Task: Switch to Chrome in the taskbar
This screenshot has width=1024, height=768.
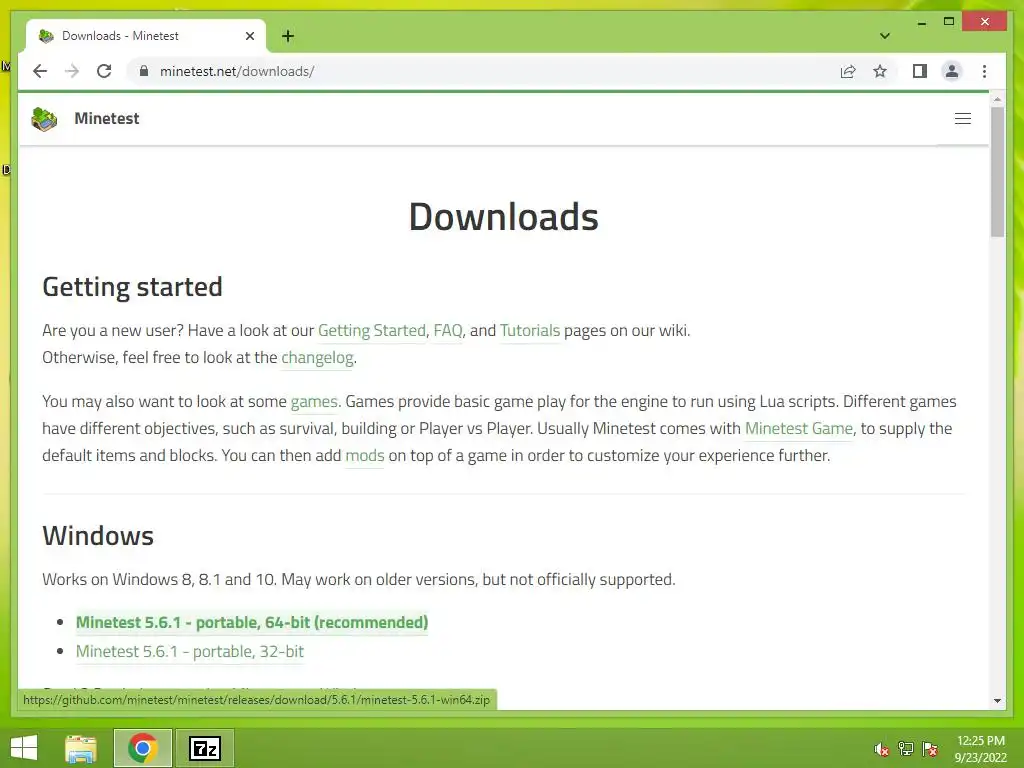Action: (x=143, y=748)
